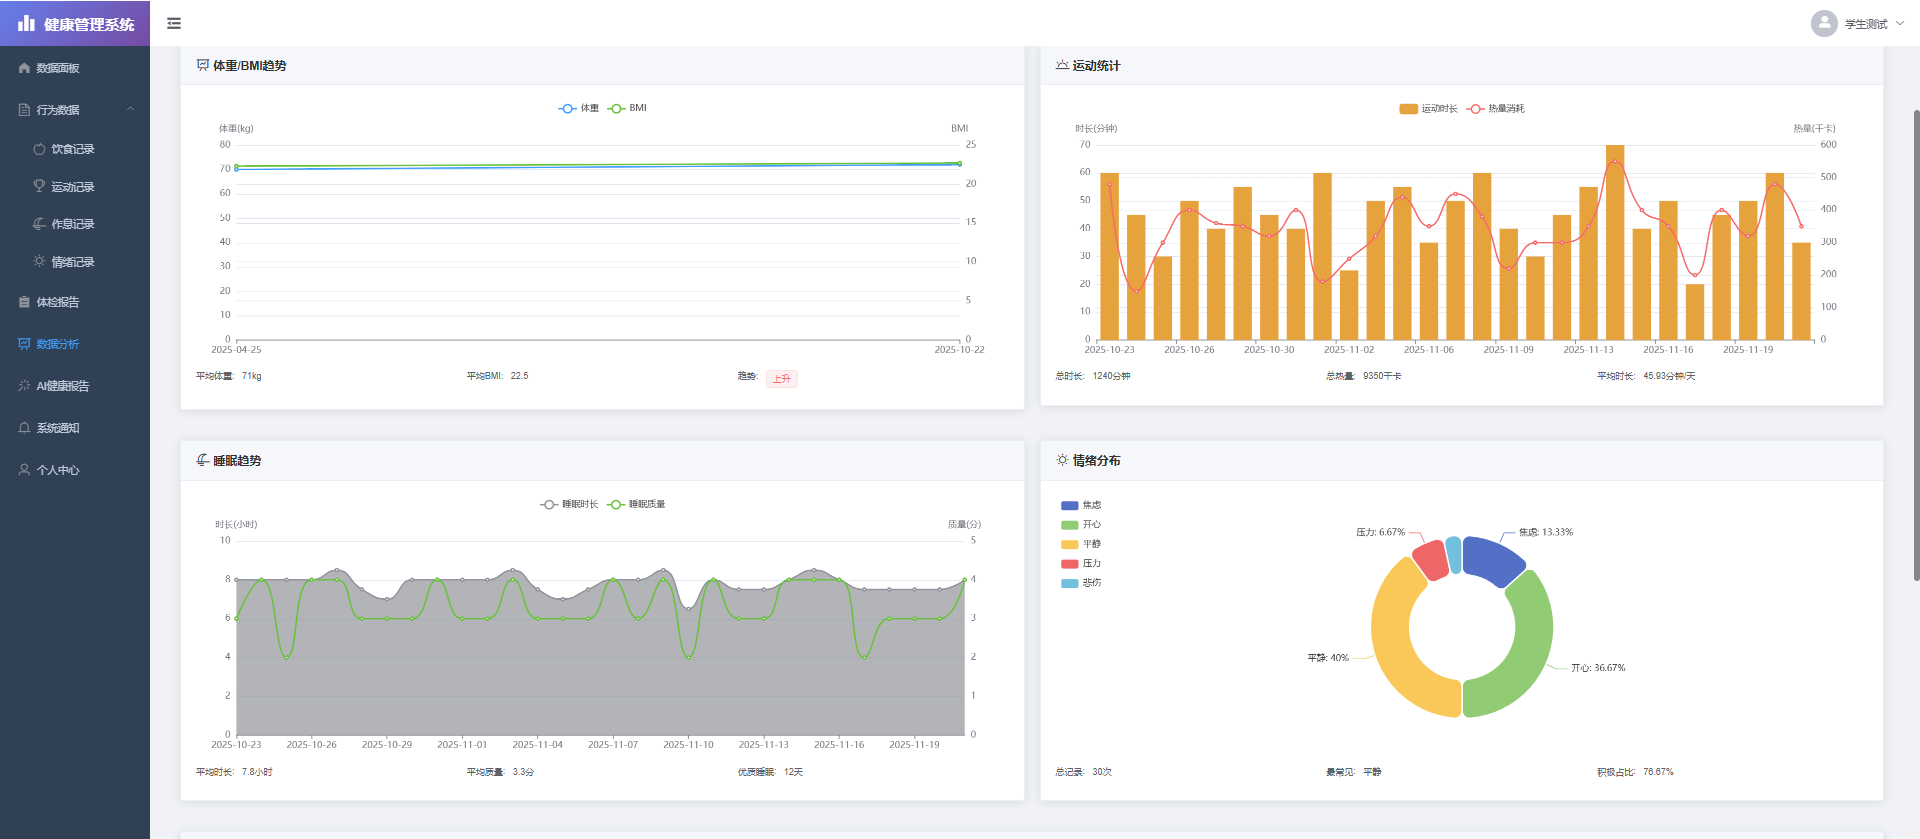Viewport: 1920px width, 839px height.
Task: Click the 平均质量: 3.3分 statistic
Action: click(x=500, y=772)
